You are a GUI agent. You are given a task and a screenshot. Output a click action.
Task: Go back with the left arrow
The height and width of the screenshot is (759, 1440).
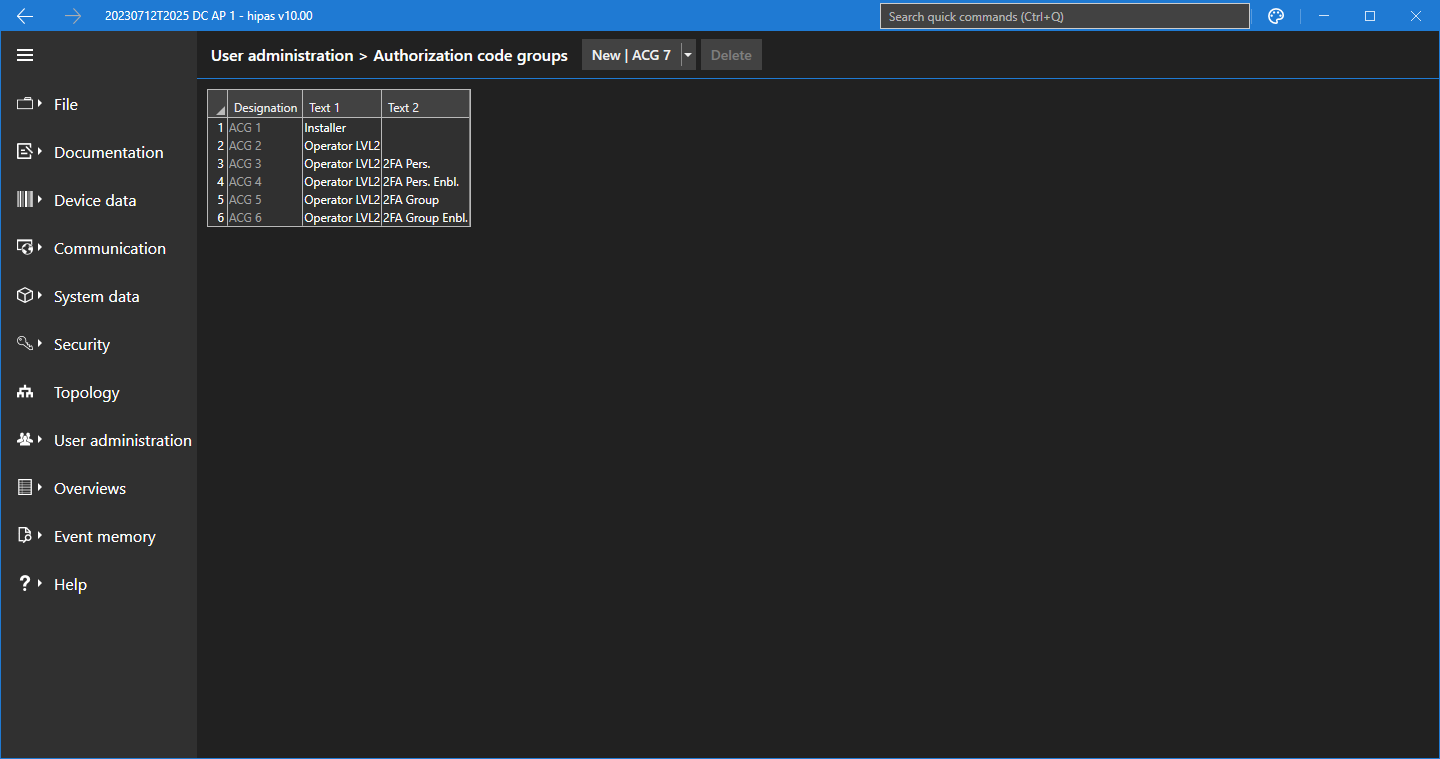25,16
